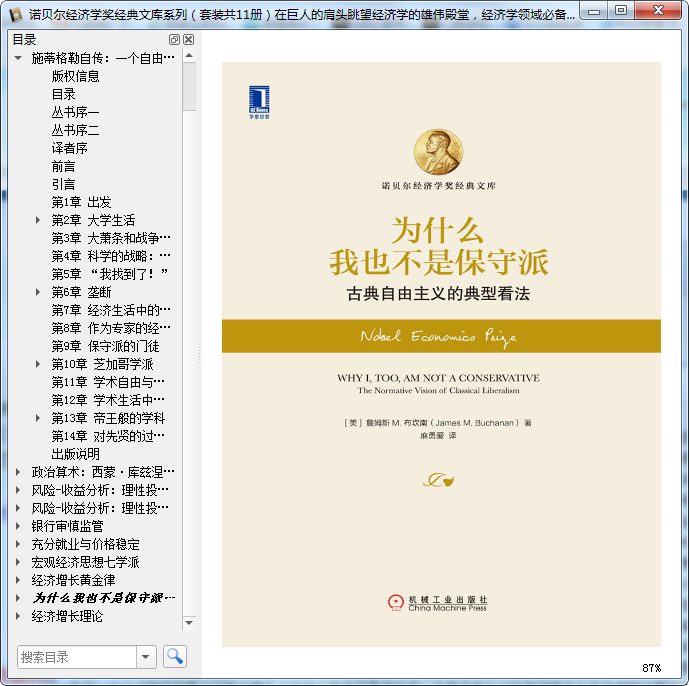Expand the bold 为什么我也不是保守派 node
Viewport: 689px width, 686px height.
(18, 598)
